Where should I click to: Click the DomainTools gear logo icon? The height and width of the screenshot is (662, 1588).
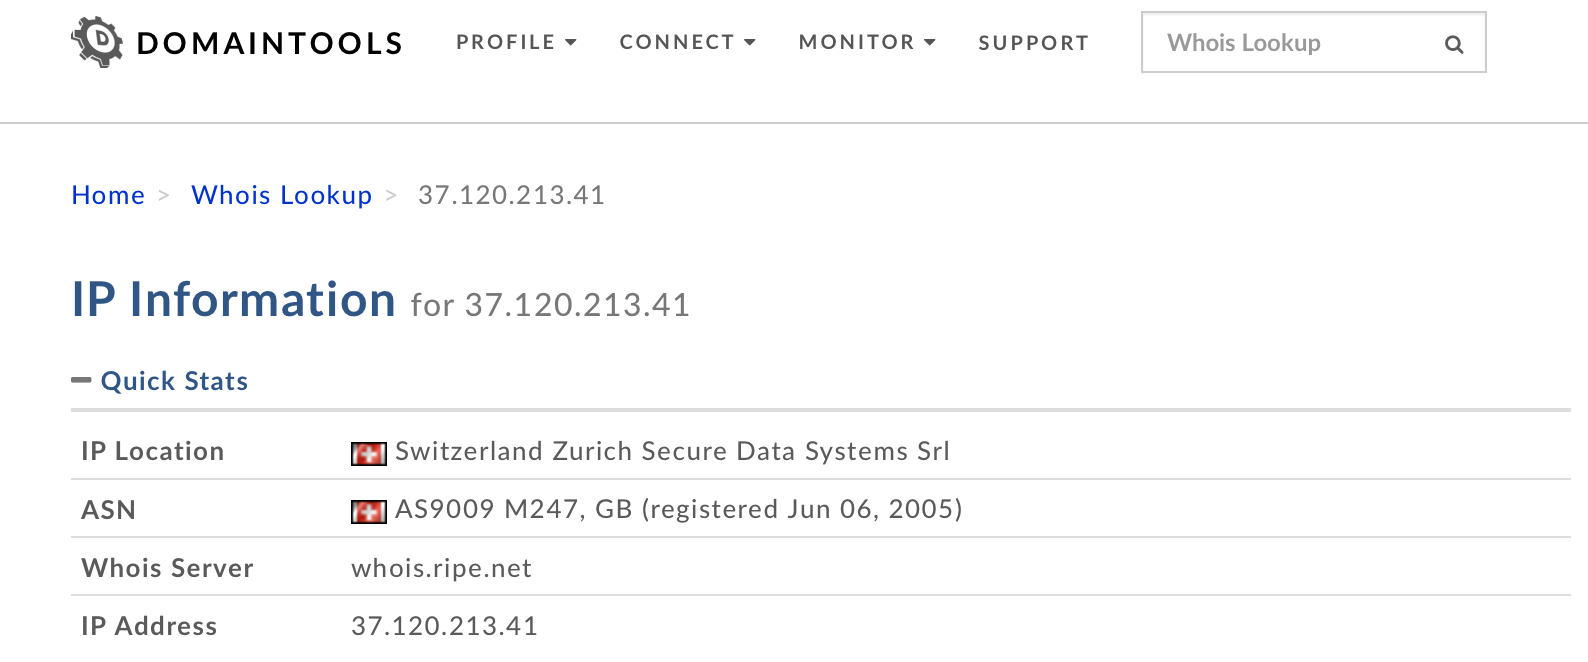click(97, 42)
